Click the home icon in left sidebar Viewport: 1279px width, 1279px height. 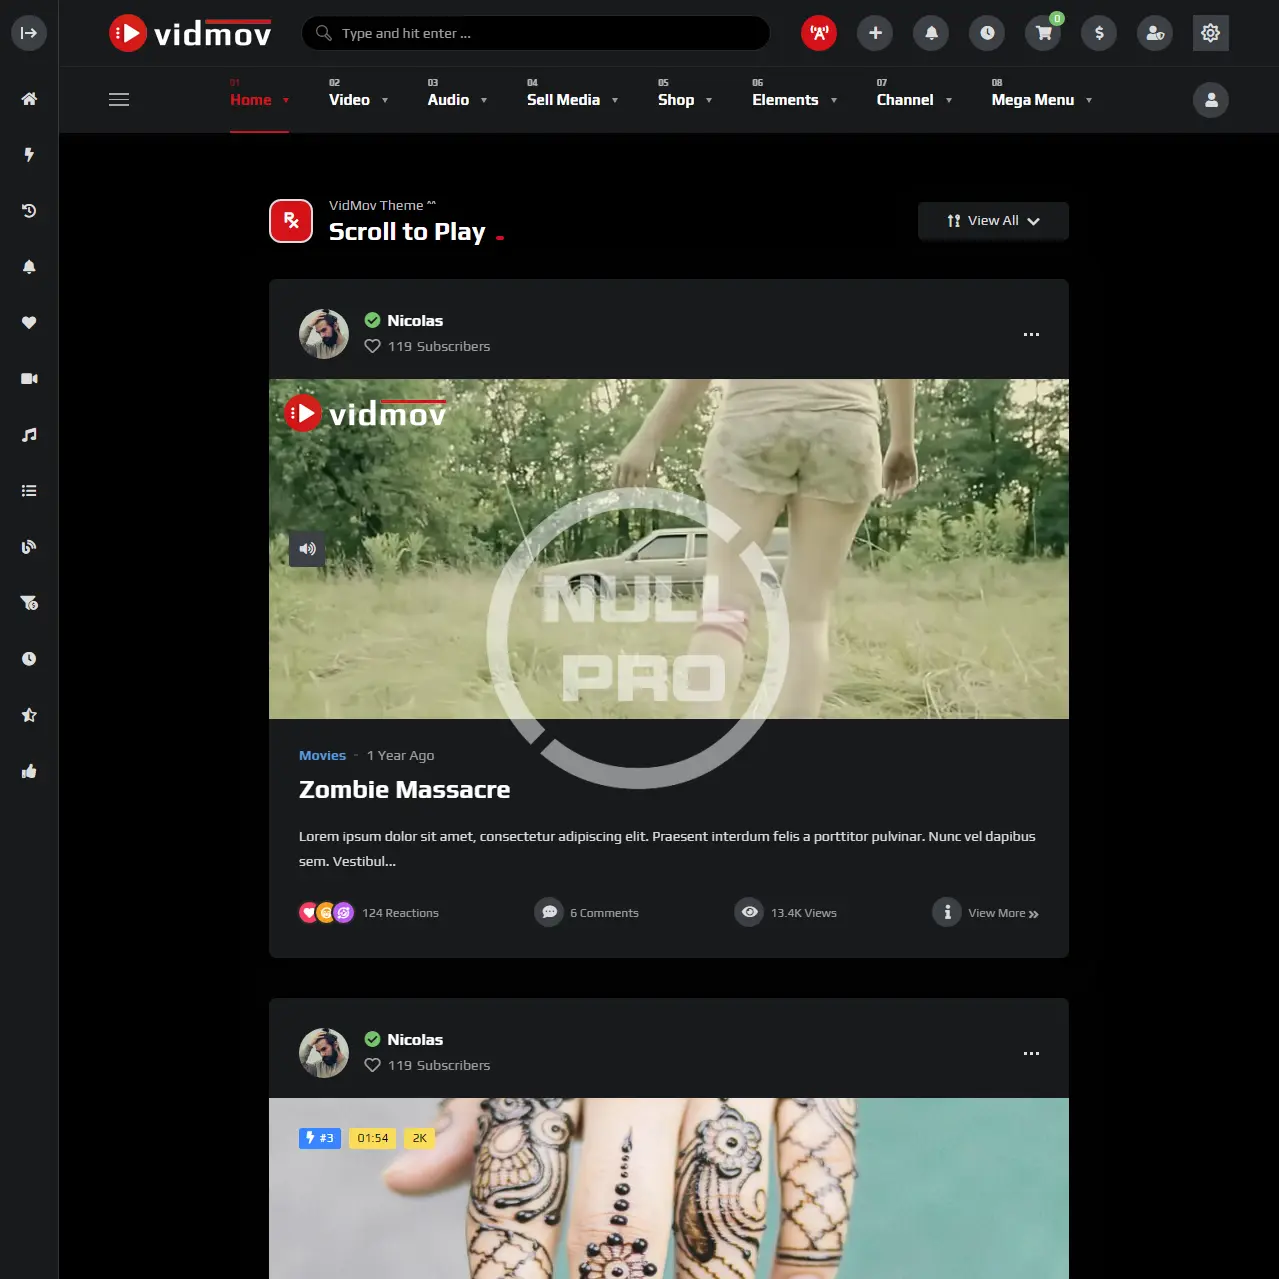29,99
